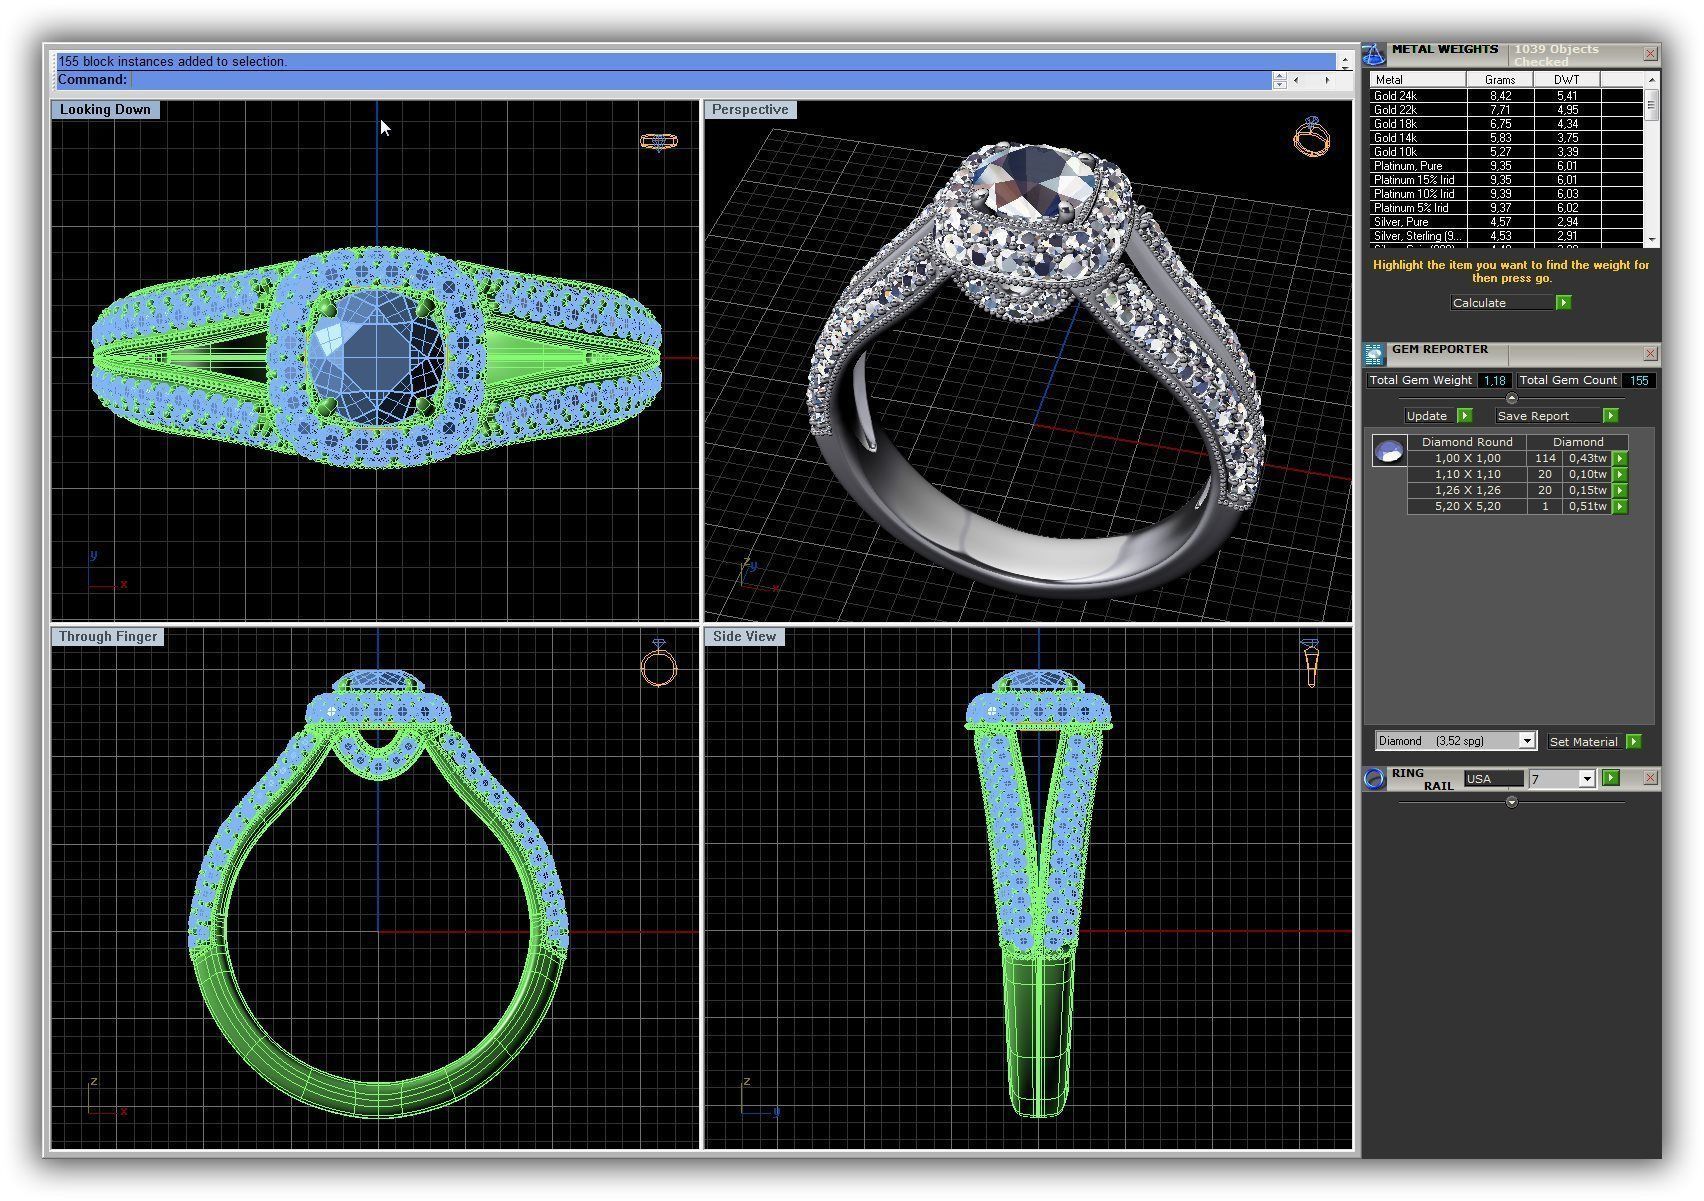Open the ring size 7 dropdown
Image resolution: width=1704 pixels, height=1201 pixels.
tap(1586, 779)
